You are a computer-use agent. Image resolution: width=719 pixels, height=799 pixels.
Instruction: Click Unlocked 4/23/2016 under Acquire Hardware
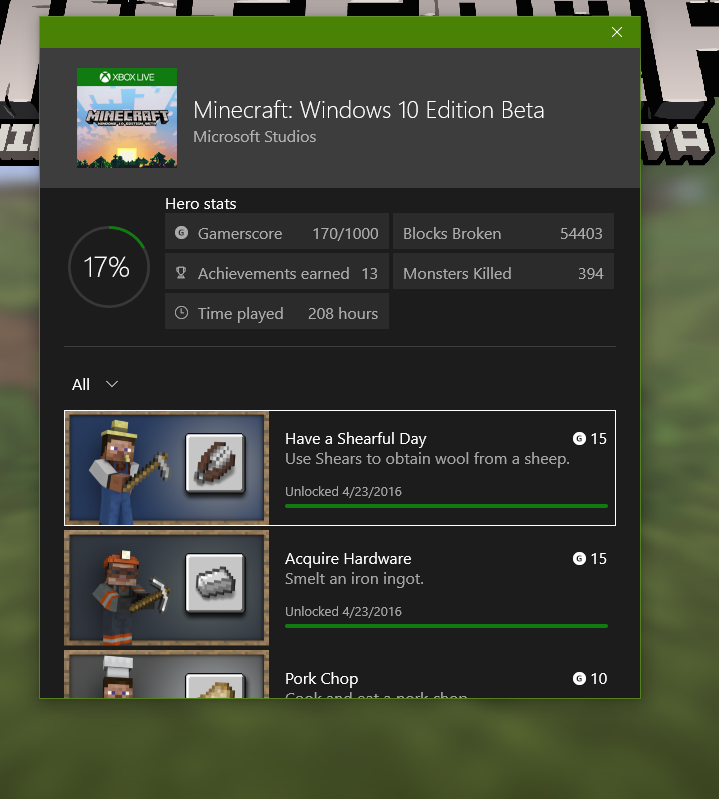[343, 611]
